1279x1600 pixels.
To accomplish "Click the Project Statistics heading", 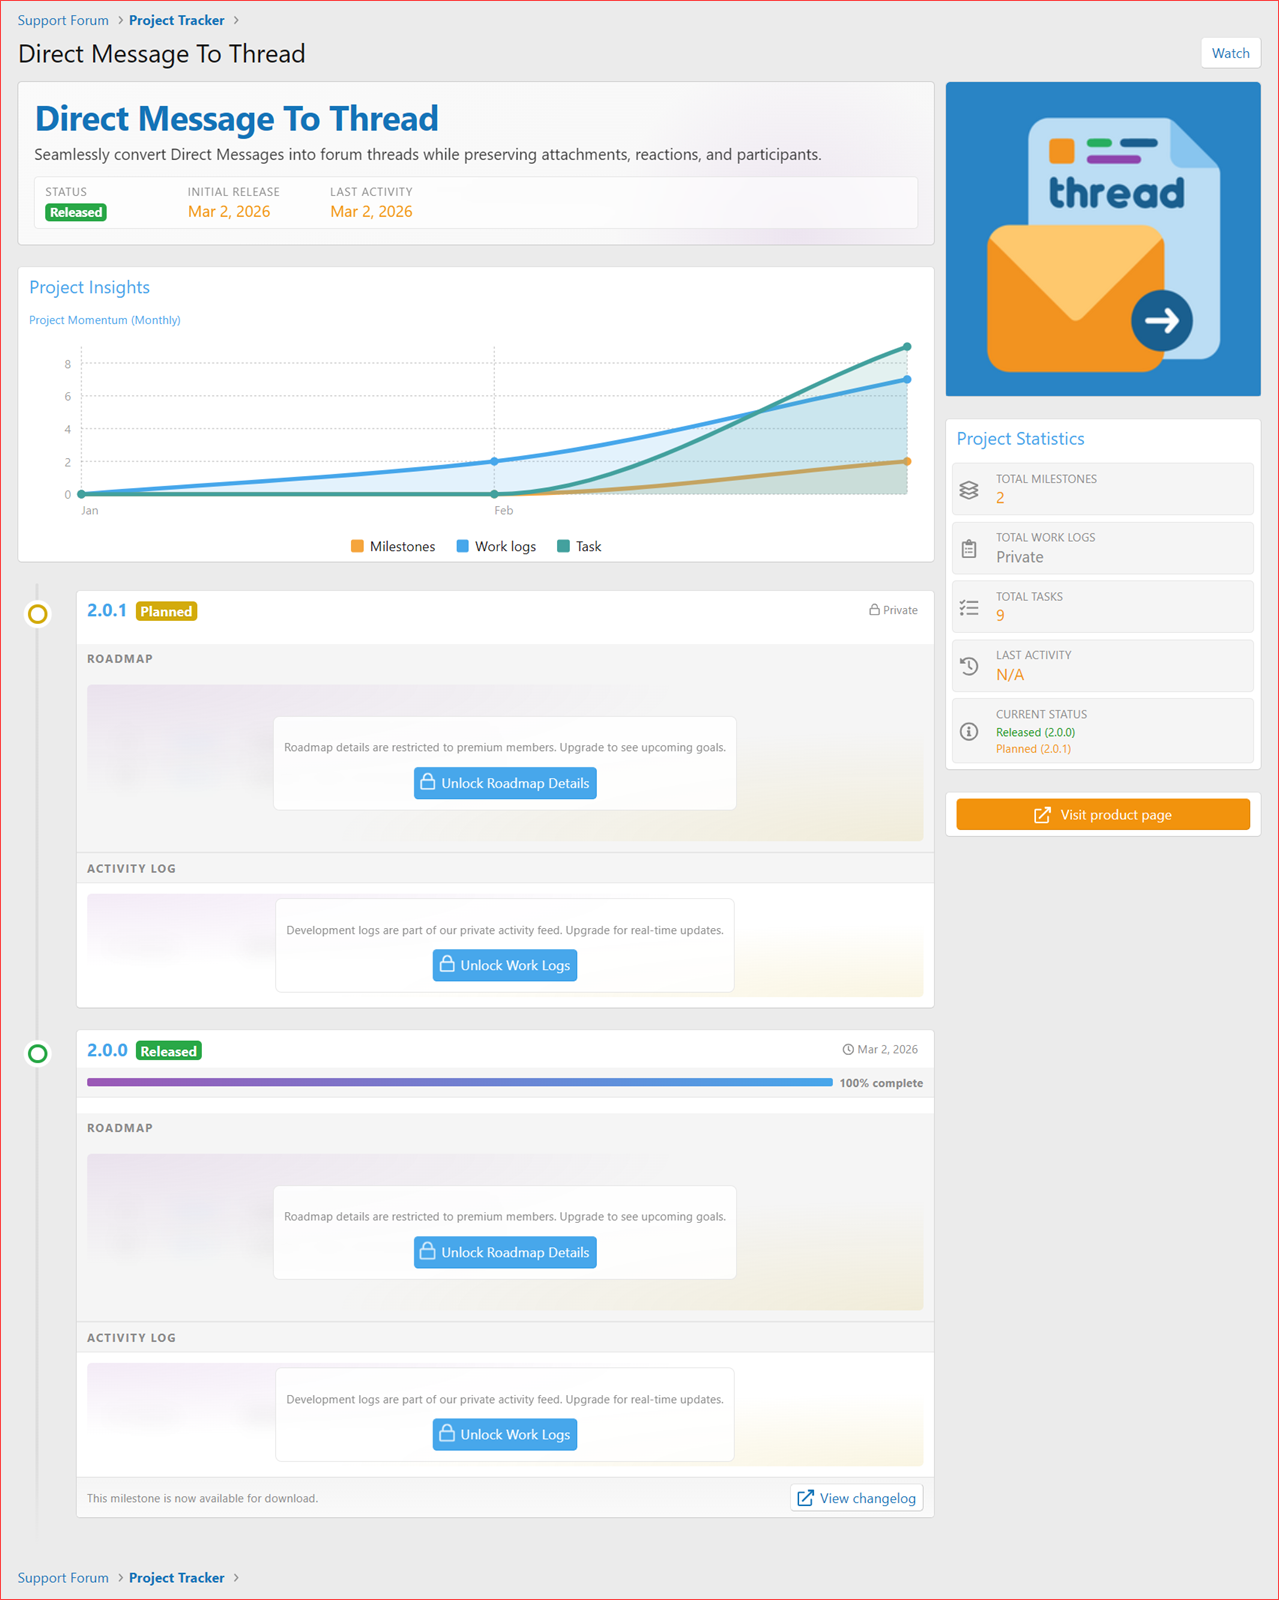I will 1020,438.
